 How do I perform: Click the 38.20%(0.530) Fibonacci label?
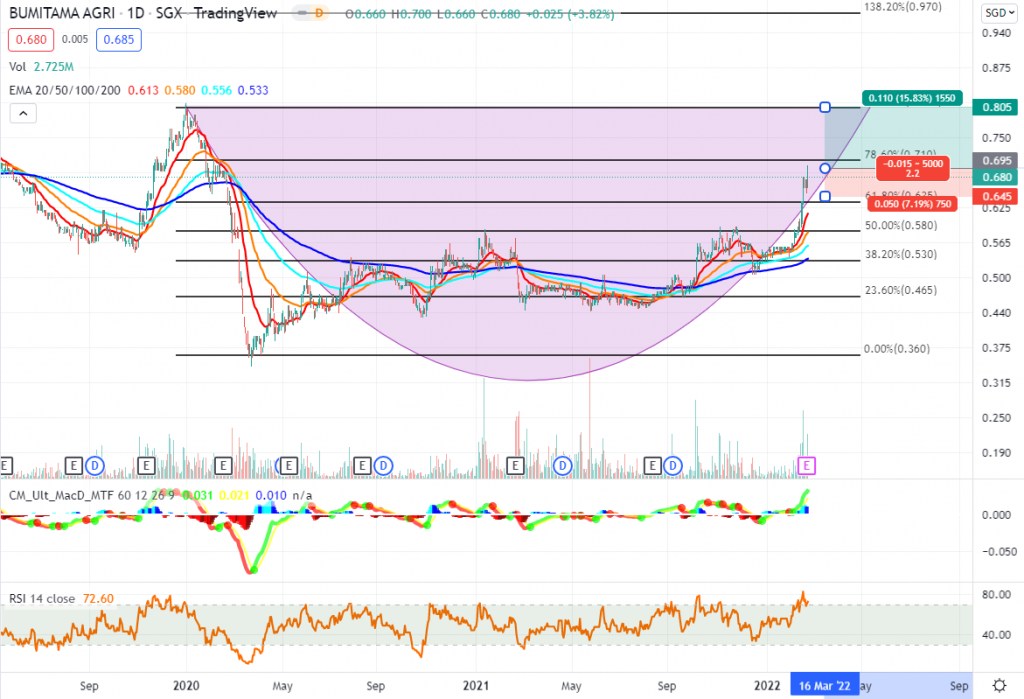pos(901,254)
